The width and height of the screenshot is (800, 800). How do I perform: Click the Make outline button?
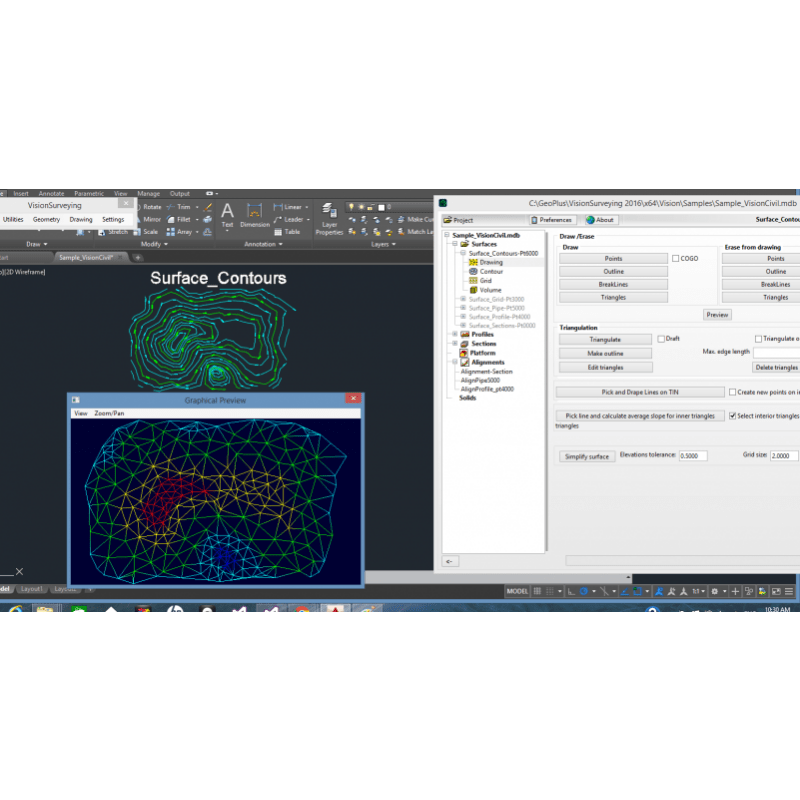click(605, 353)
